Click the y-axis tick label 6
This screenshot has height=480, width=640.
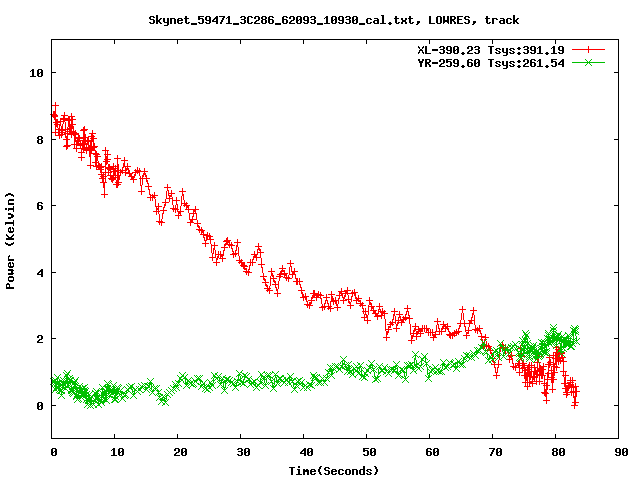click(40, 206)
